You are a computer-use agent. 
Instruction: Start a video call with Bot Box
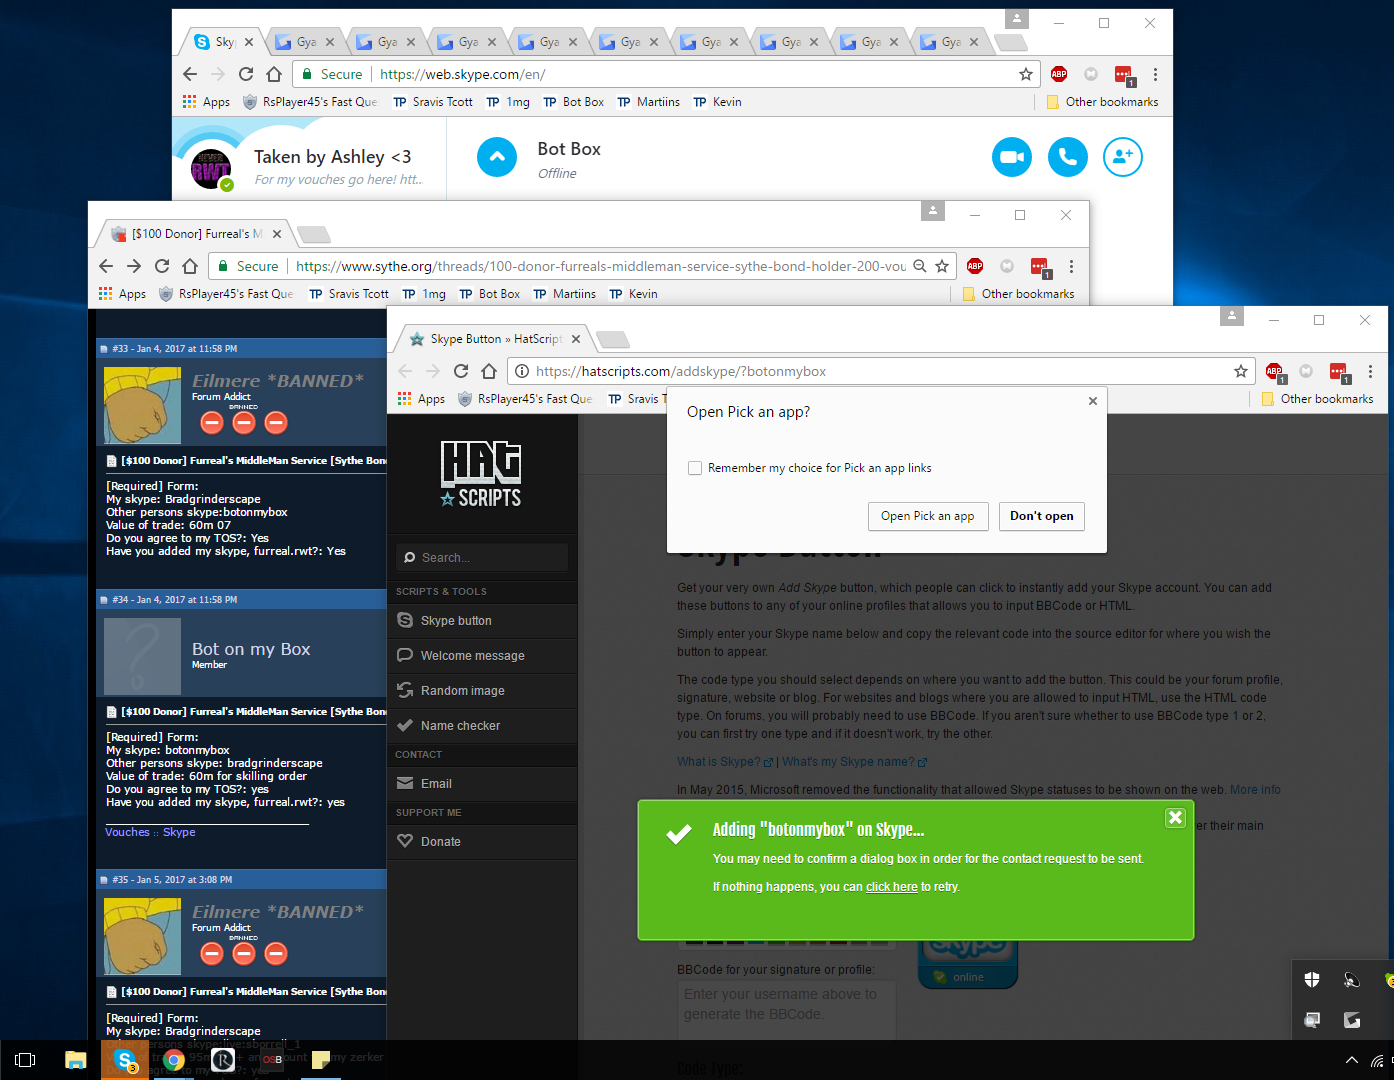click(x=1012, y=157)
